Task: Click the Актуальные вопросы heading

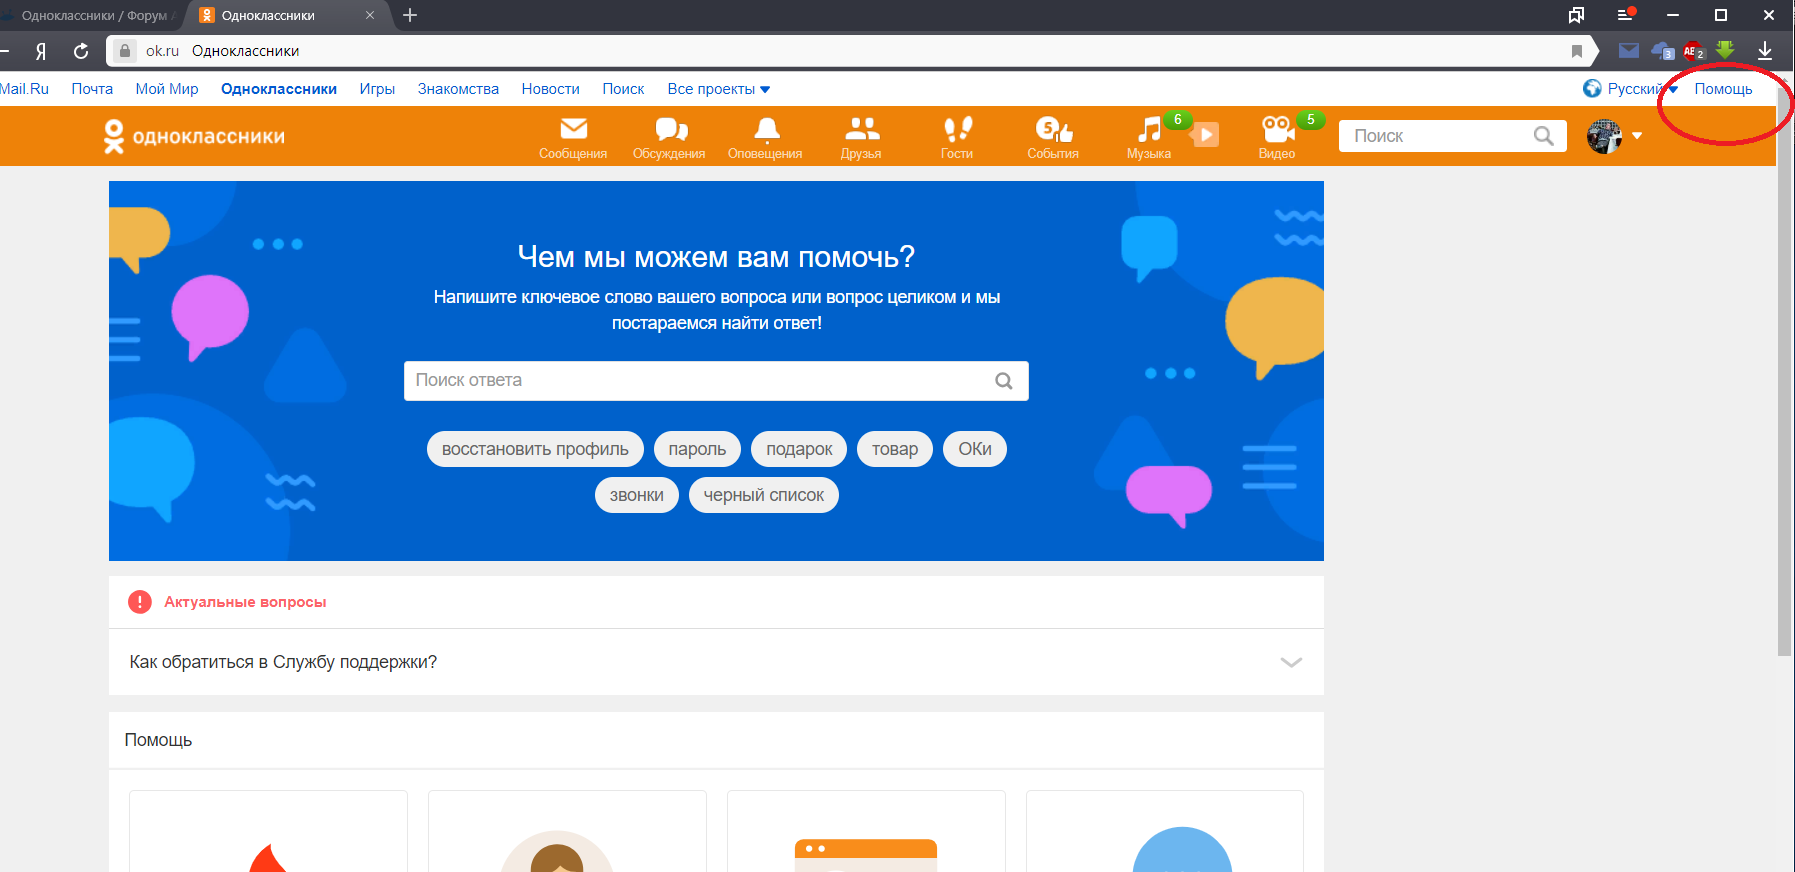Action: 245,602
